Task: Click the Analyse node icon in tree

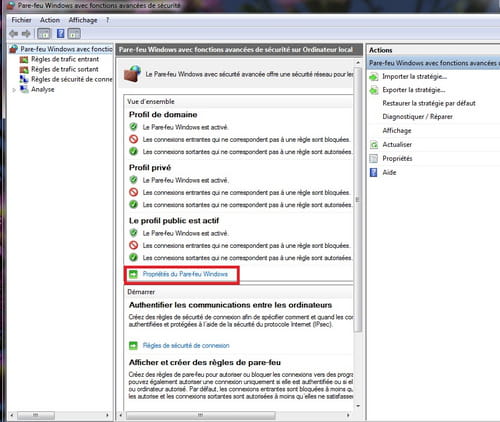Action: tap(24, 89)
